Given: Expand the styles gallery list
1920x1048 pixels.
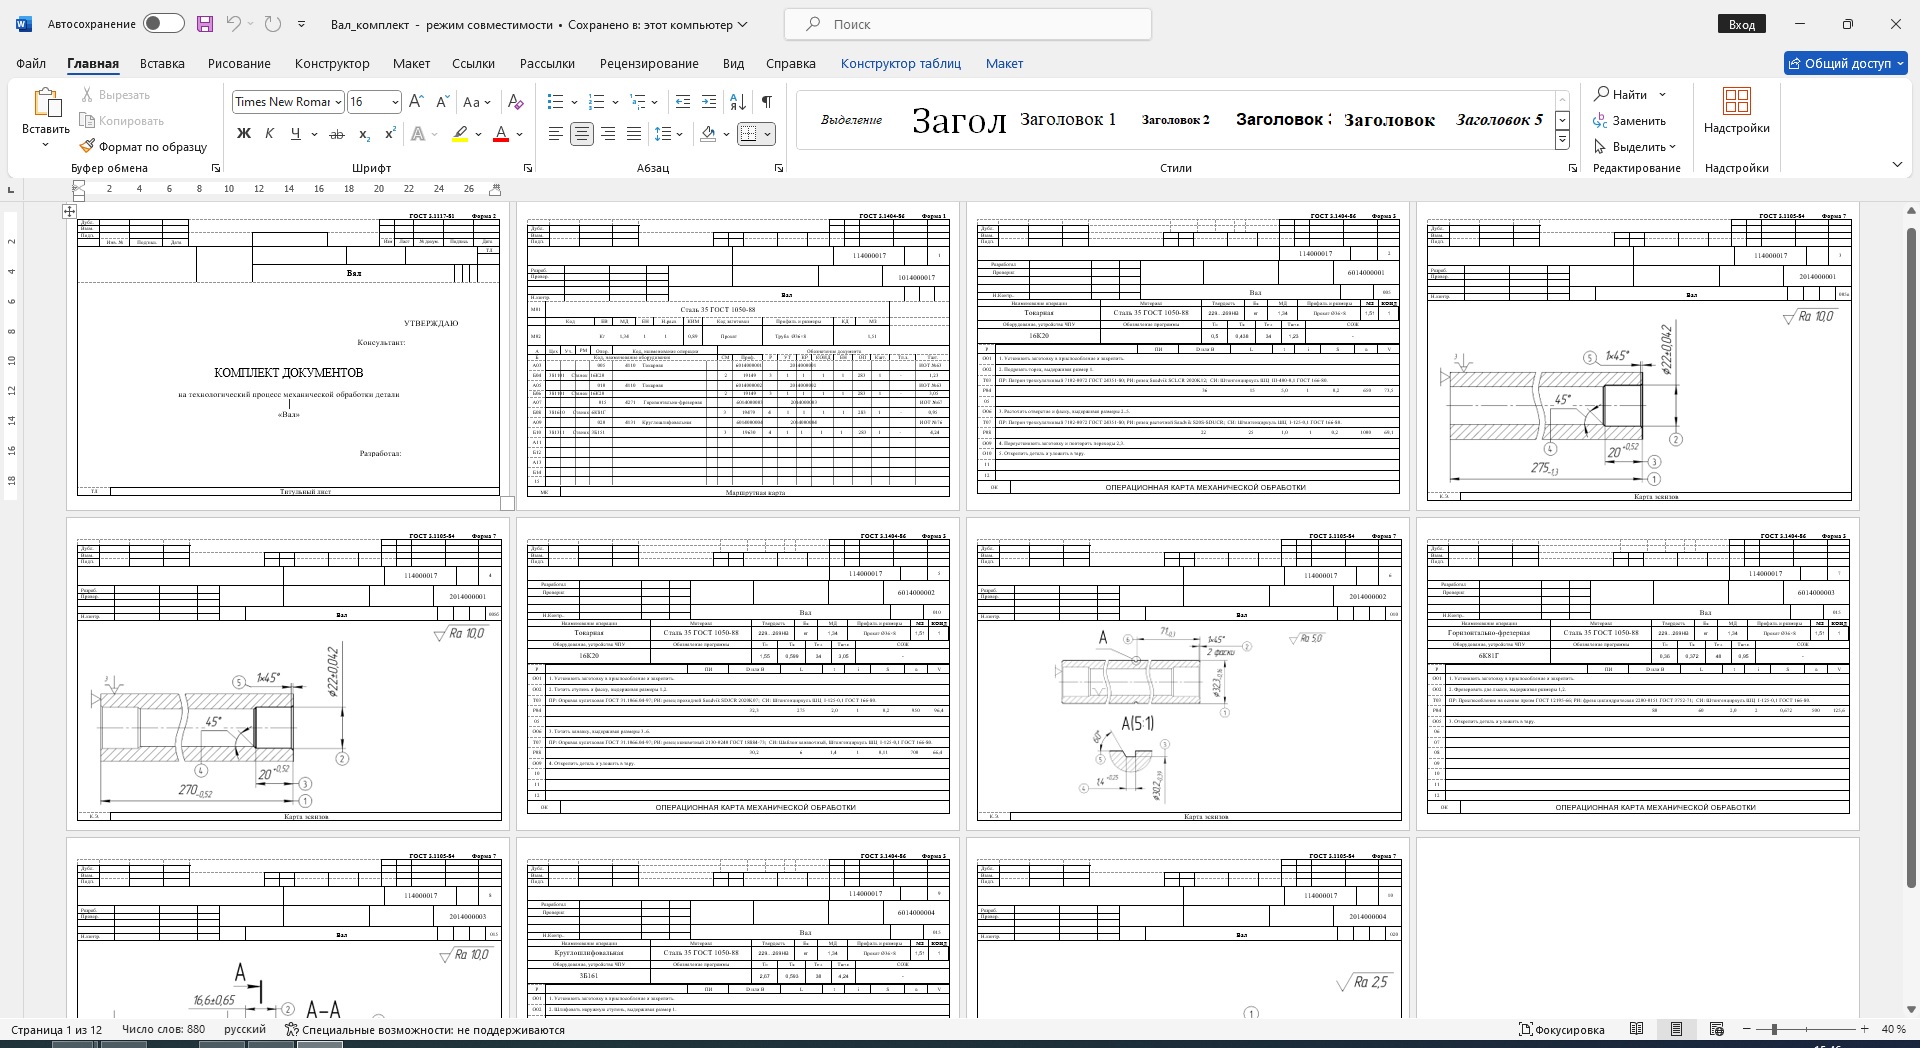Looking at the screenshot, I should coord(1562,141).
